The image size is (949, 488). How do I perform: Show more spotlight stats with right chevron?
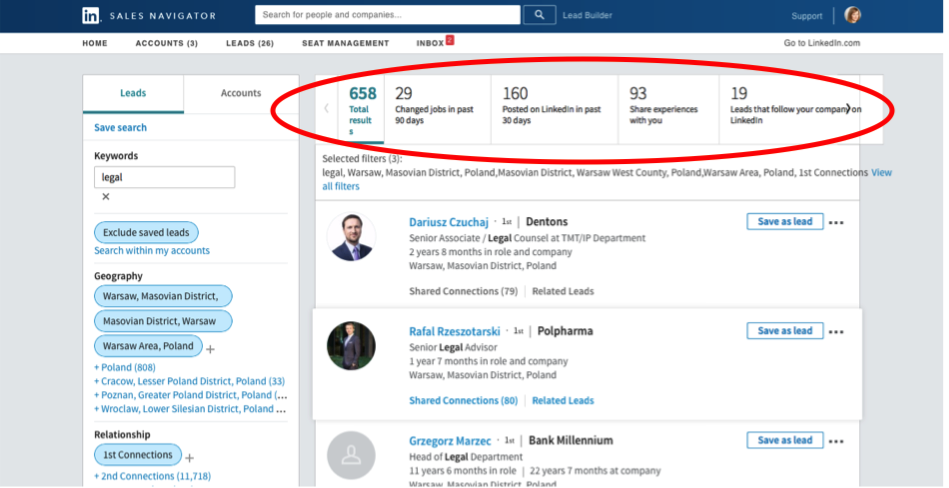pyautogui.click(x=849, y=108)
